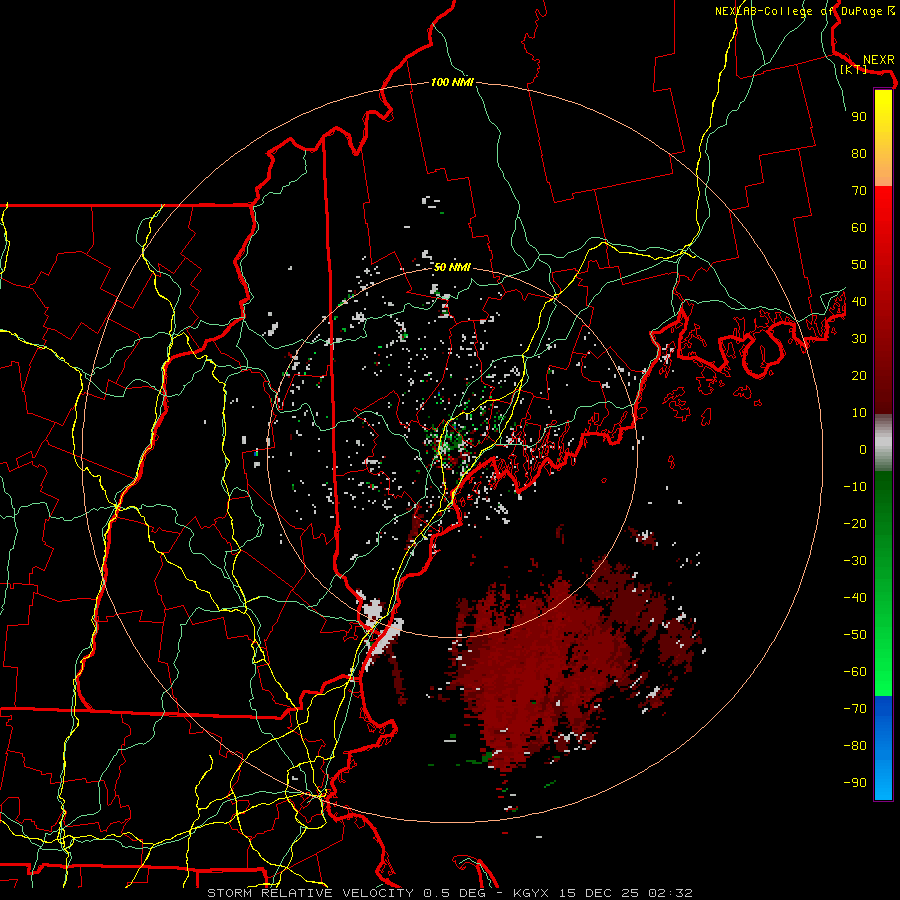Click the 60 value on velocity scale

point(859,228)
